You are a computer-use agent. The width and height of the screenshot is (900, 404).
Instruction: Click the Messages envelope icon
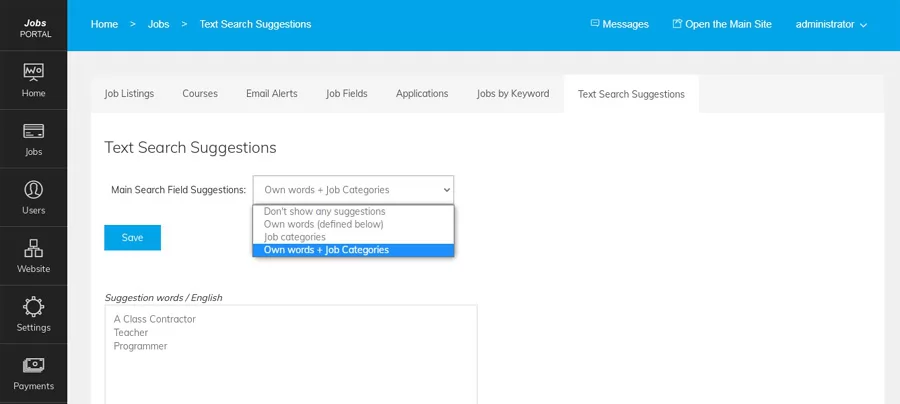[595, 24]
